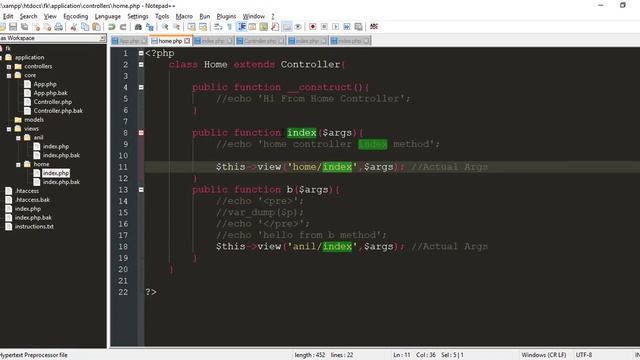This screenshot has height=360, width=640.
Task: Select the models folder
Action: (34, 120)
